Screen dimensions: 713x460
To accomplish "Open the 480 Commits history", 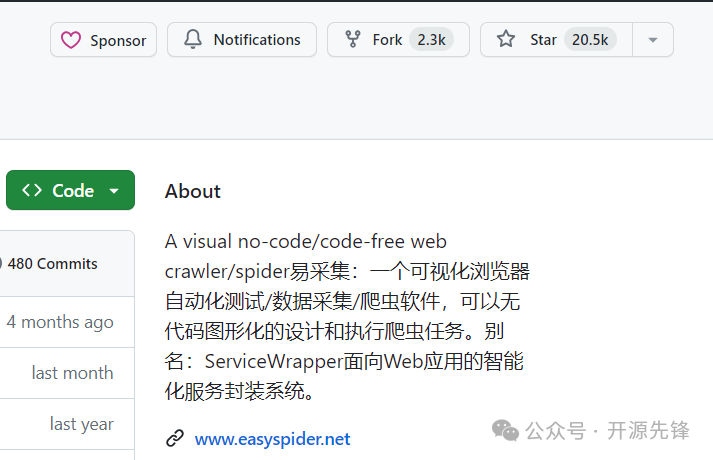I will coord(50,264).
